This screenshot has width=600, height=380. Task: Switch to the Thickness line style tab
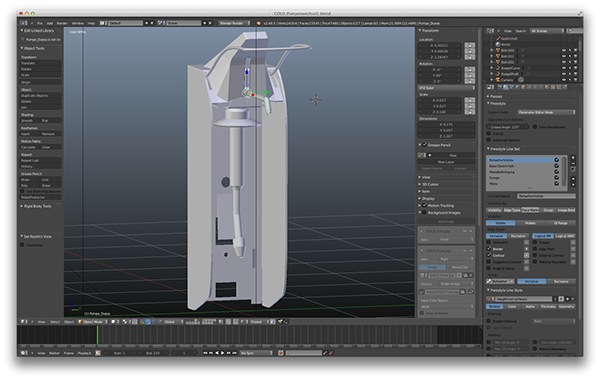coord(548,307)
